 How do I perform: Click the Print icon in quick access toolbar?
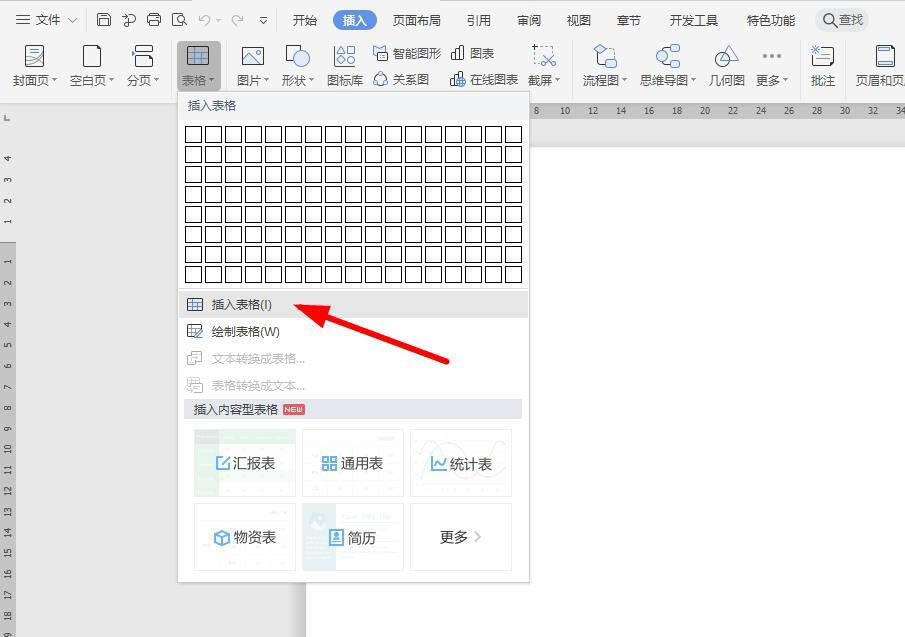coord(153,20)
